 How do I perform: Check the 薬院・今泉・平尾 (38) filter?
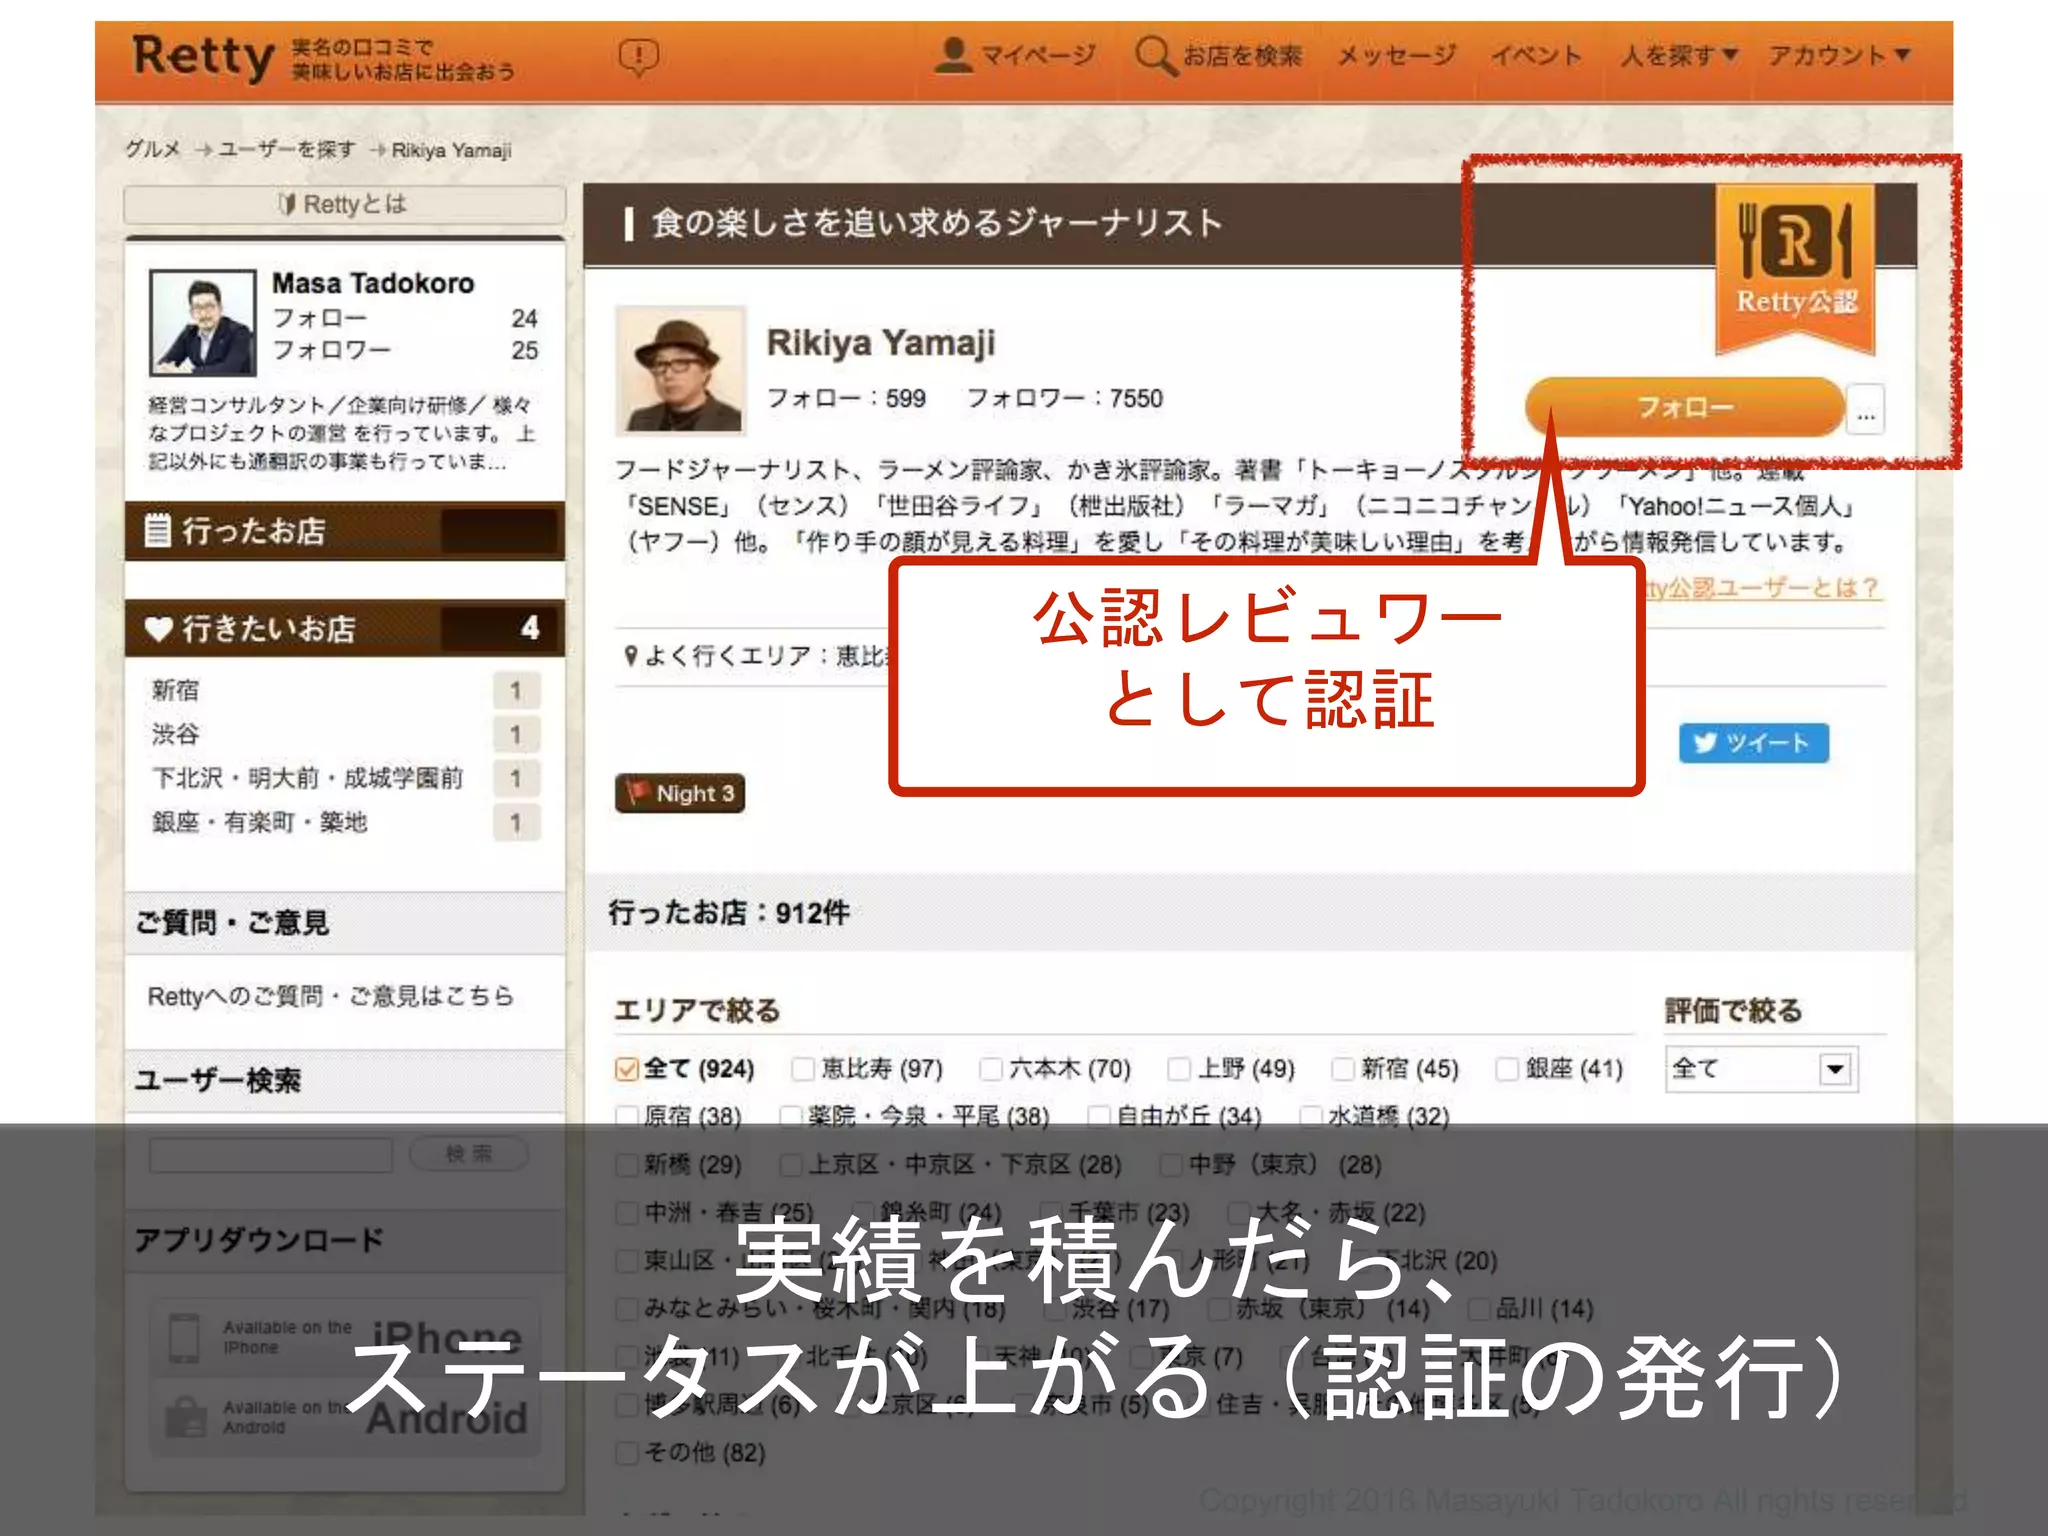click(790, 1116)
